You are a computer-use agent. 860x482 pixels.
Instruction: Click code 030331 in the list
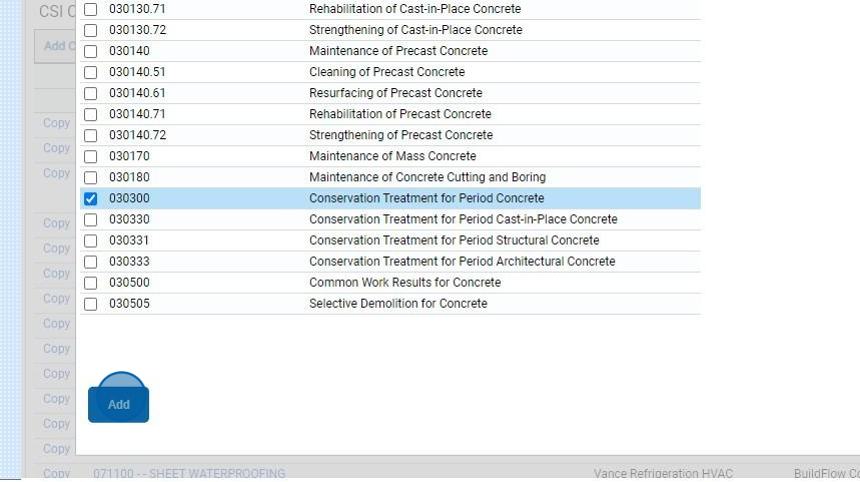129,240
